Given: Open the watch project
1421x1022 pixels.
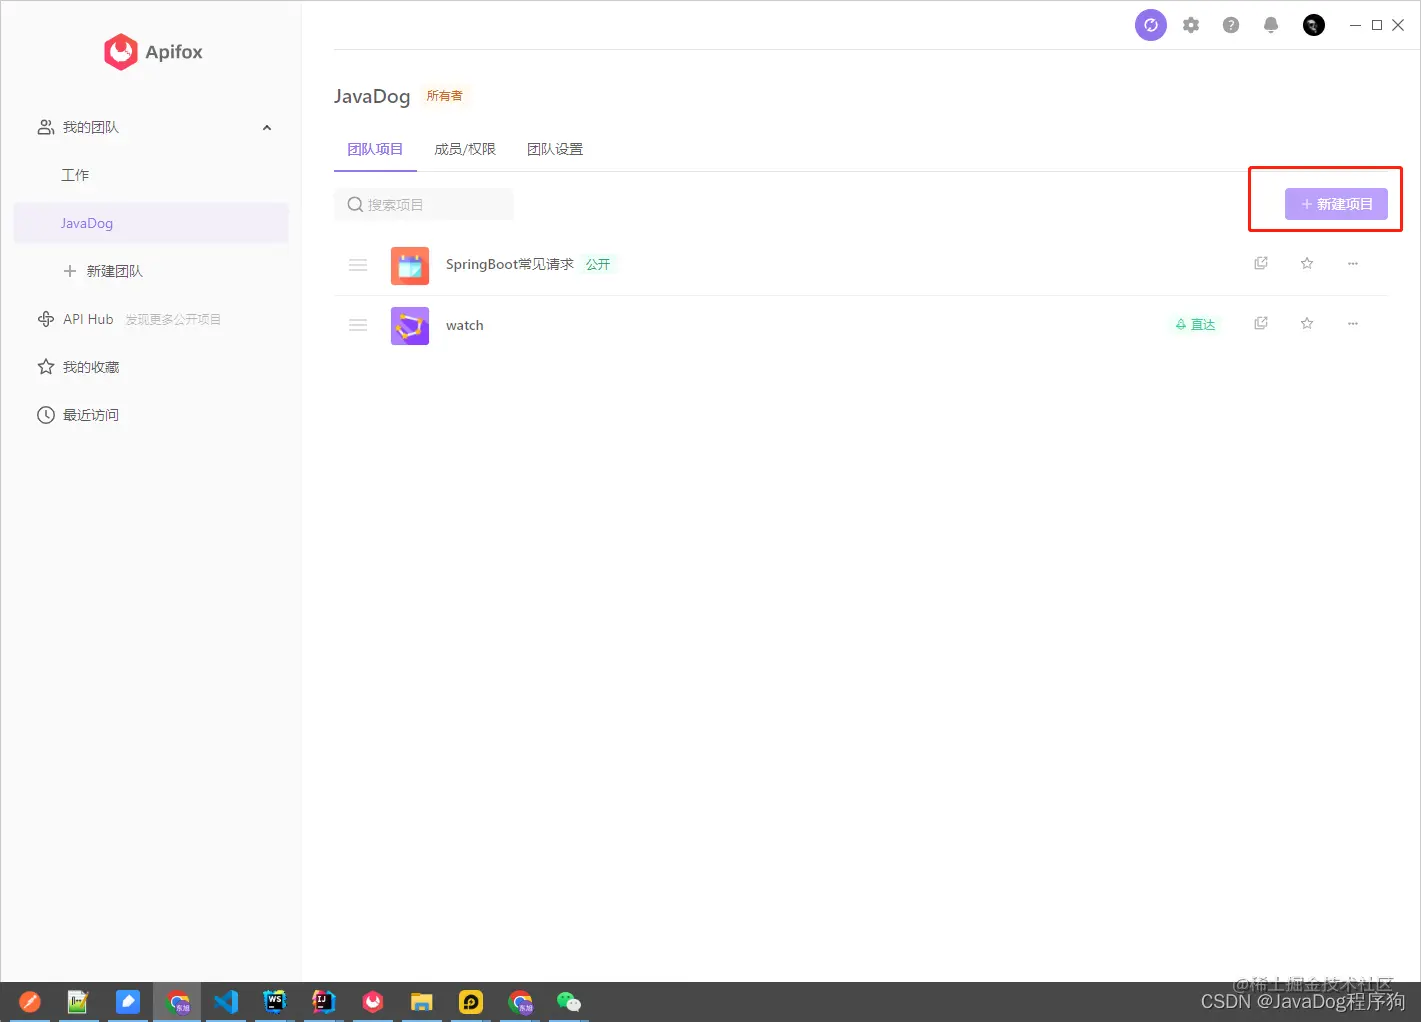Looking at the screenshot, I should pyautogui.click(x=465, y=325).
